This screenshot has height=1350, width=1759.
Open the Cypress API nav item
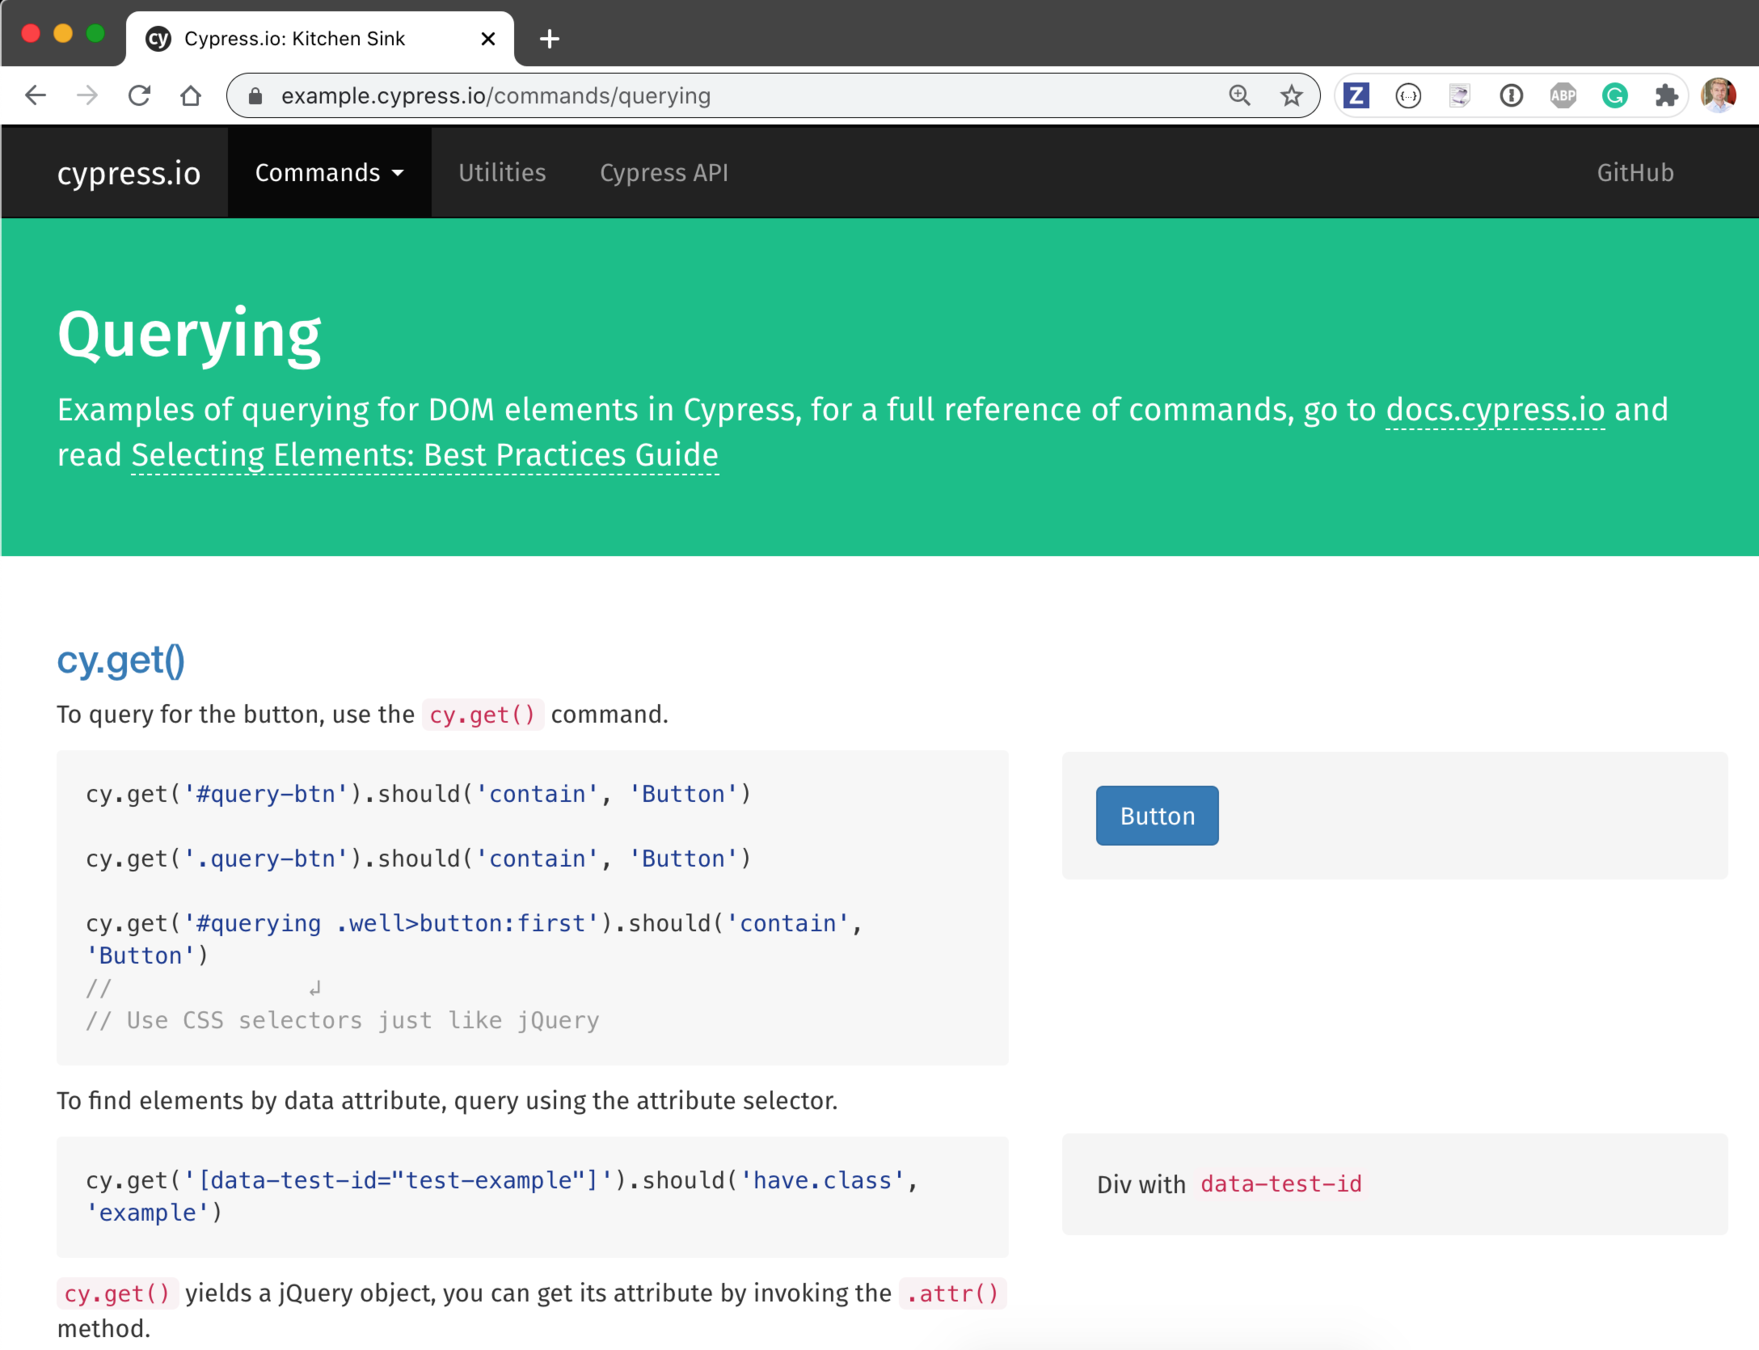664,173
